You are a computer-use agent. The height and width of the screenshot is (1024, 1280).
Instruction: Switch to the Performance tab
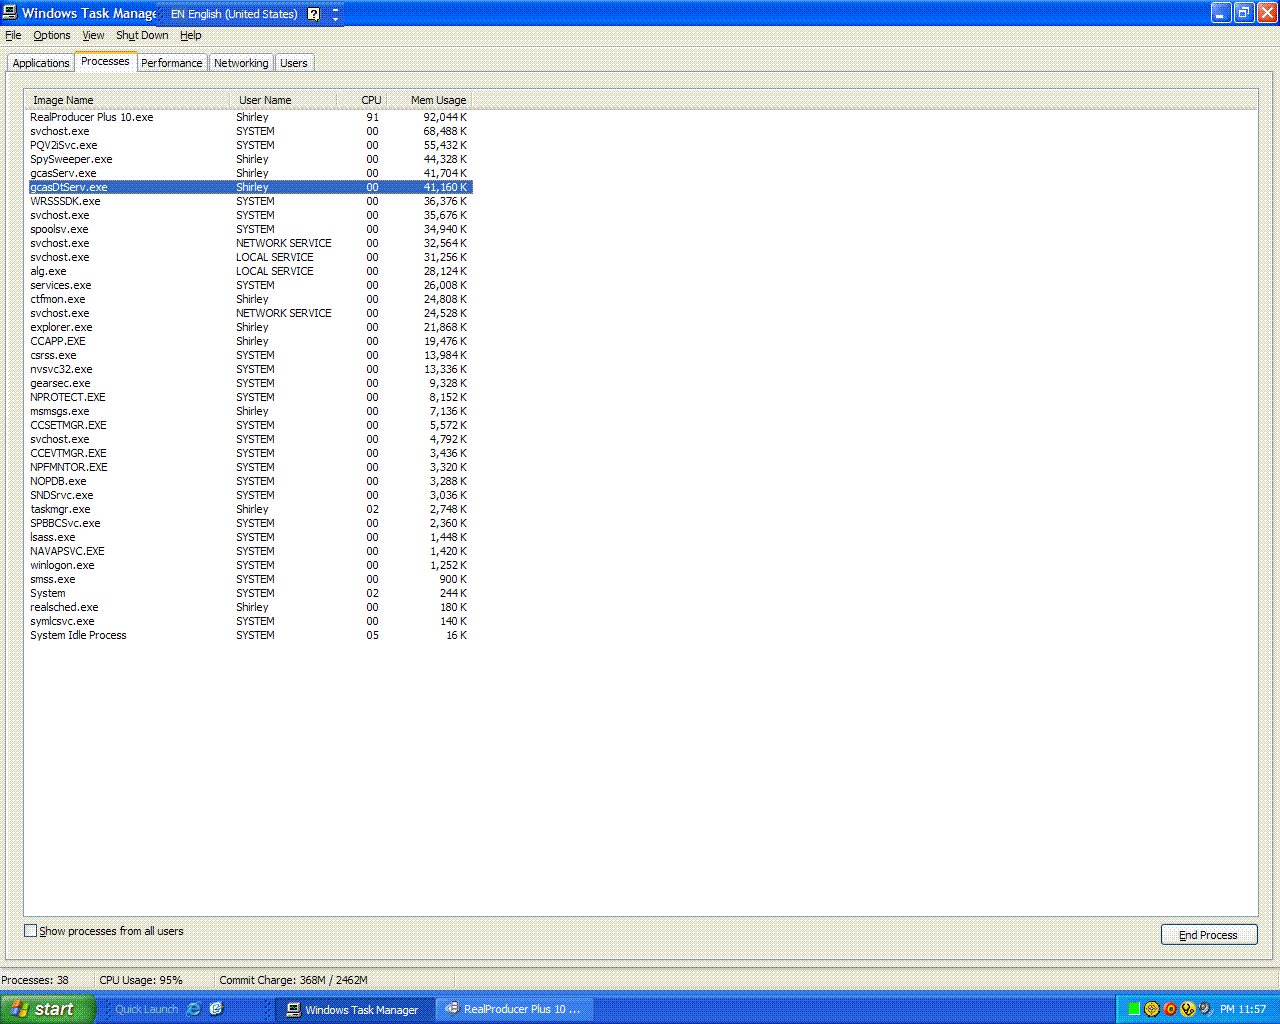[171, 63]
